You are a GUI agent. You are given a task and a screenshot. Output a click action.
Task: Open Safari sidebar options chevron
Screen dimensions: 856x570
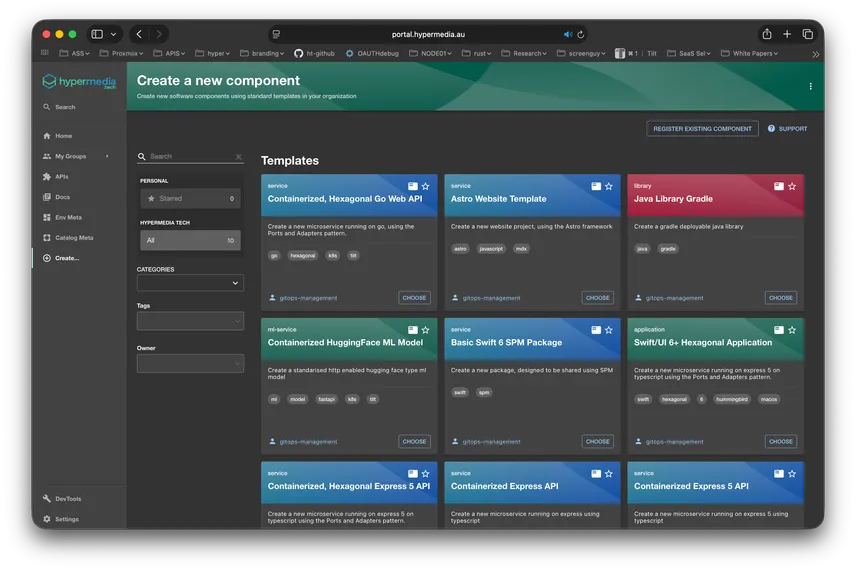pos(114,34)
